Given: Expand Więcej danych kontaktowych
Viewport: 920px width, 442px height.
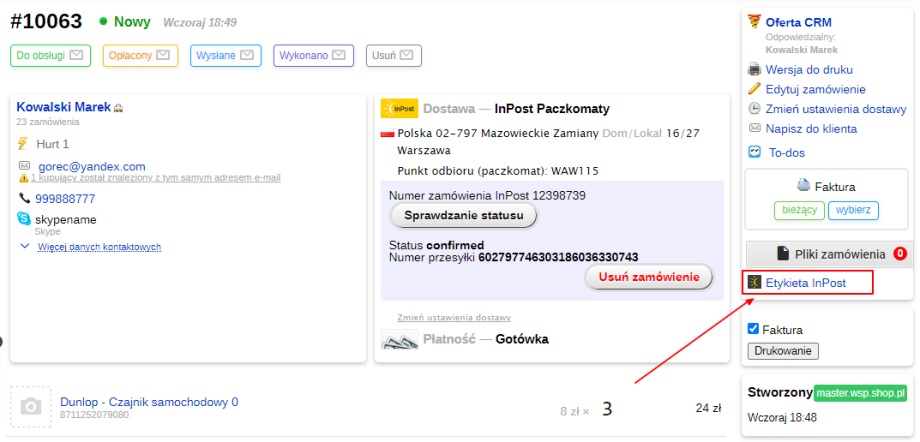Looking at the screenshot, I should point(98,247).
